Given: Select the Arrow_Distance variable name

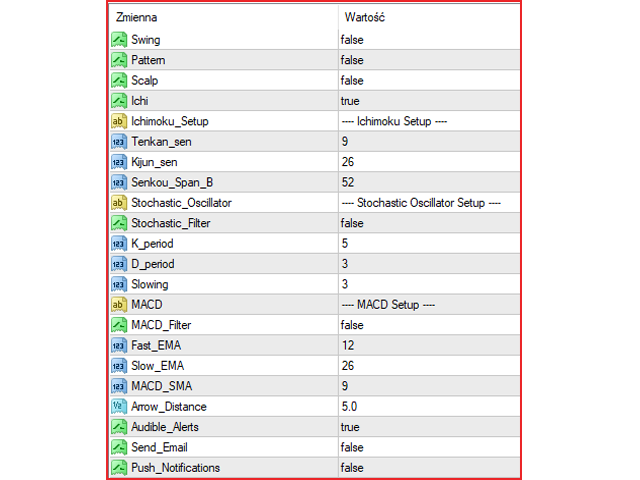Looking at the screenshot, I should tap(169, 407).
